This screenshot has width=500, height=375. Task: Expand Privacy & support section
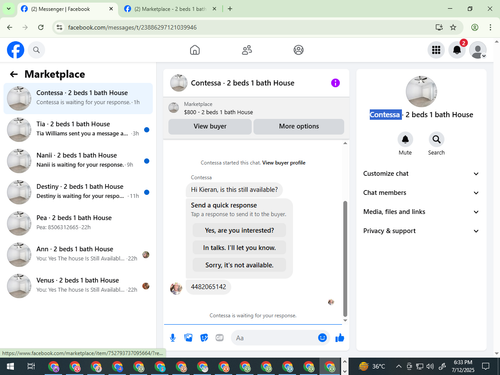(421, 231)
